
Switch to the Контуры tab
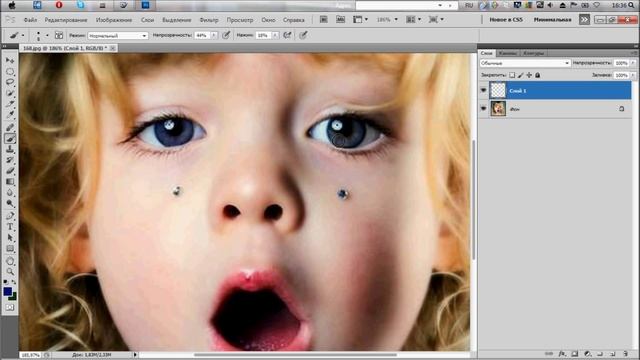(x=533, y=53)
